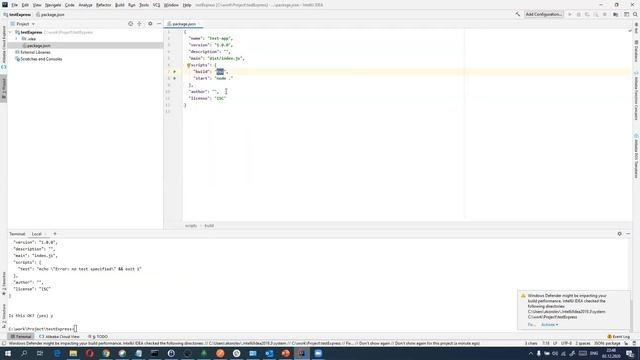
Task: Change indent setting 2 spaces in status bar
Action: (582, 344)
